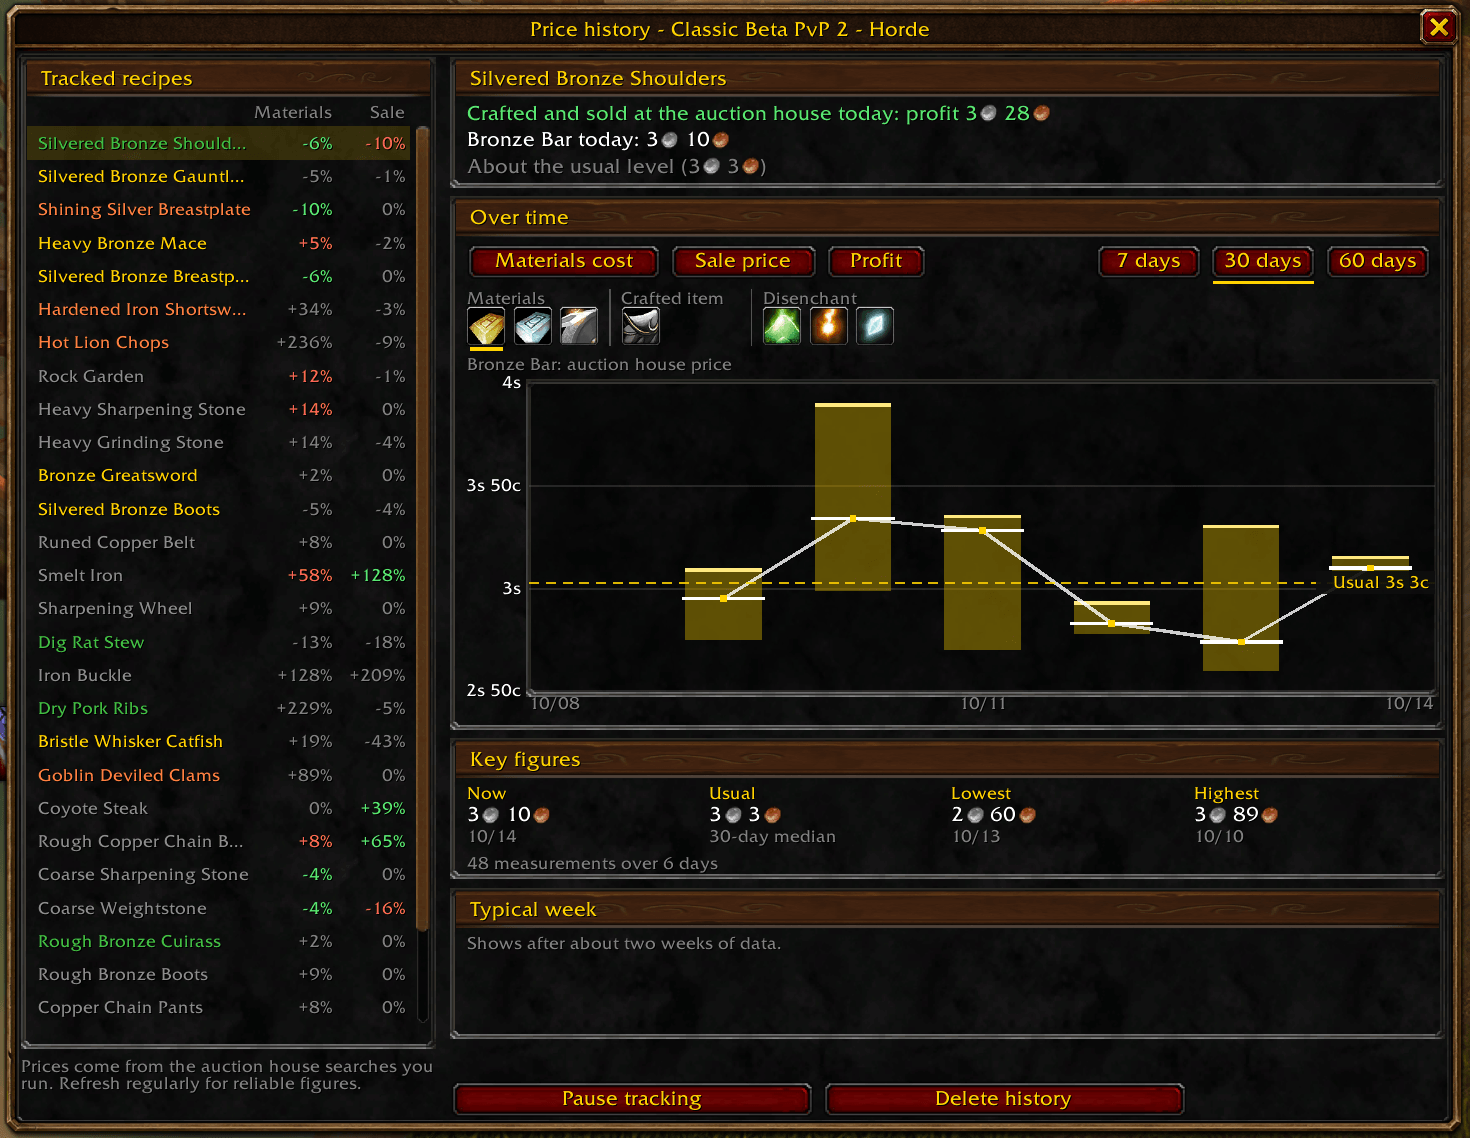Click the Now key figure 3s 10c
Viewport: 1470px width, 1138px height.
click(x=508, y=814)
